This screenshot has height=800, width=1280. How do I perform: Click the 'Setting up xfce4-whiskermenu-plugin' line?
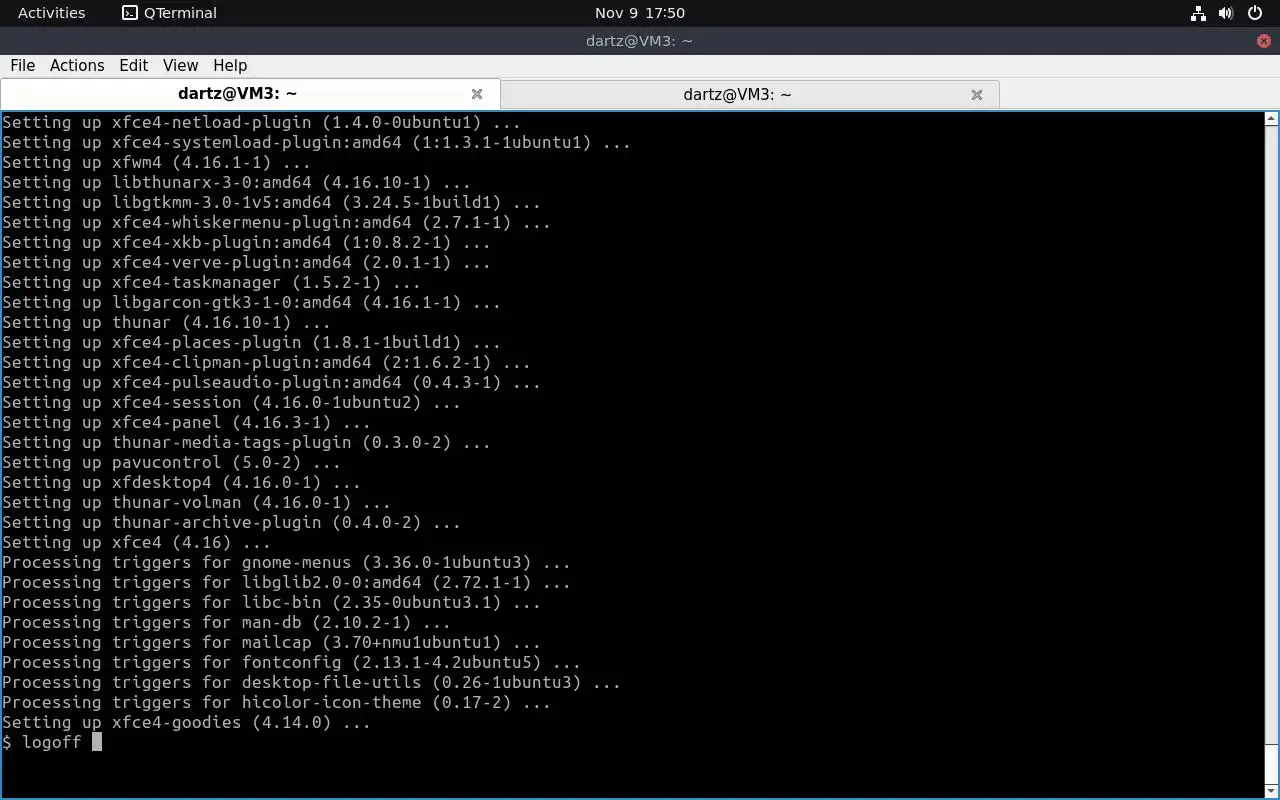click(276, 222)
